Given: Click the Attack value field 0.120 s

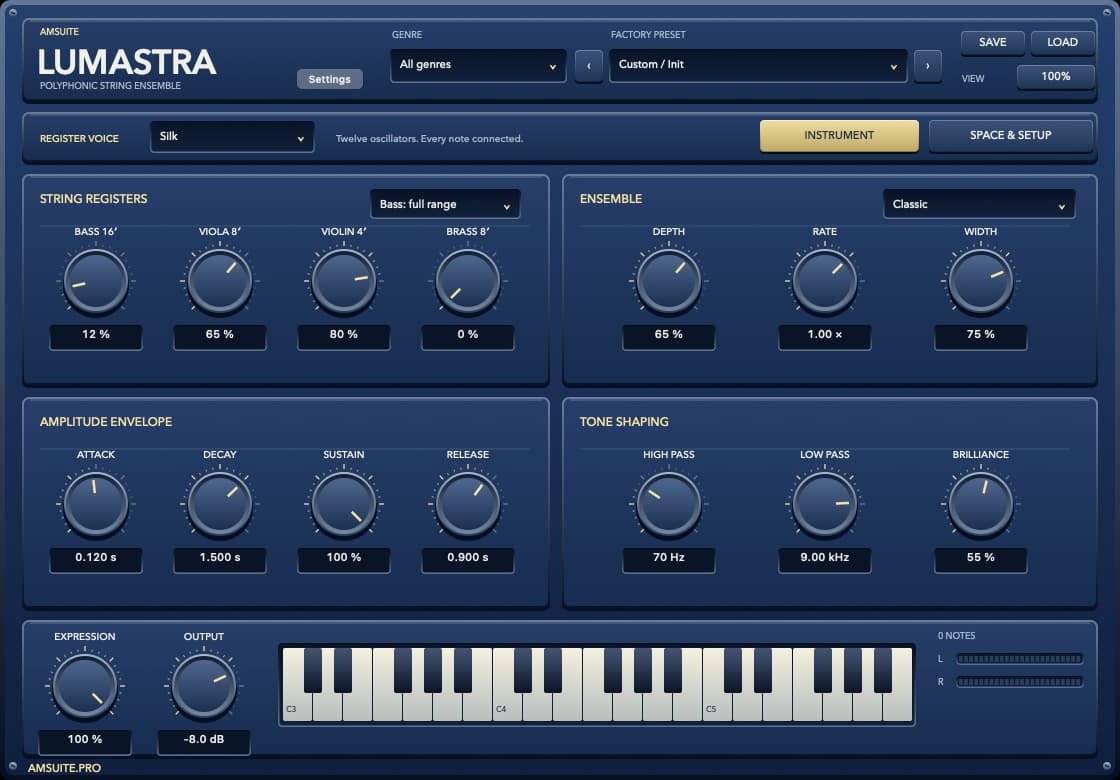Looking at the screenshot, I should (x=96, y=559).
